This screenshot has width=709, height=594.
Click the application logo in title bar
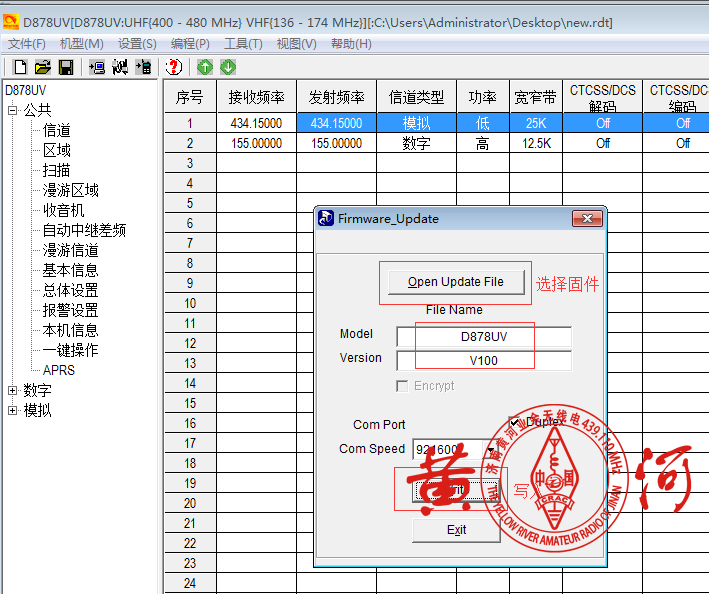10,22
